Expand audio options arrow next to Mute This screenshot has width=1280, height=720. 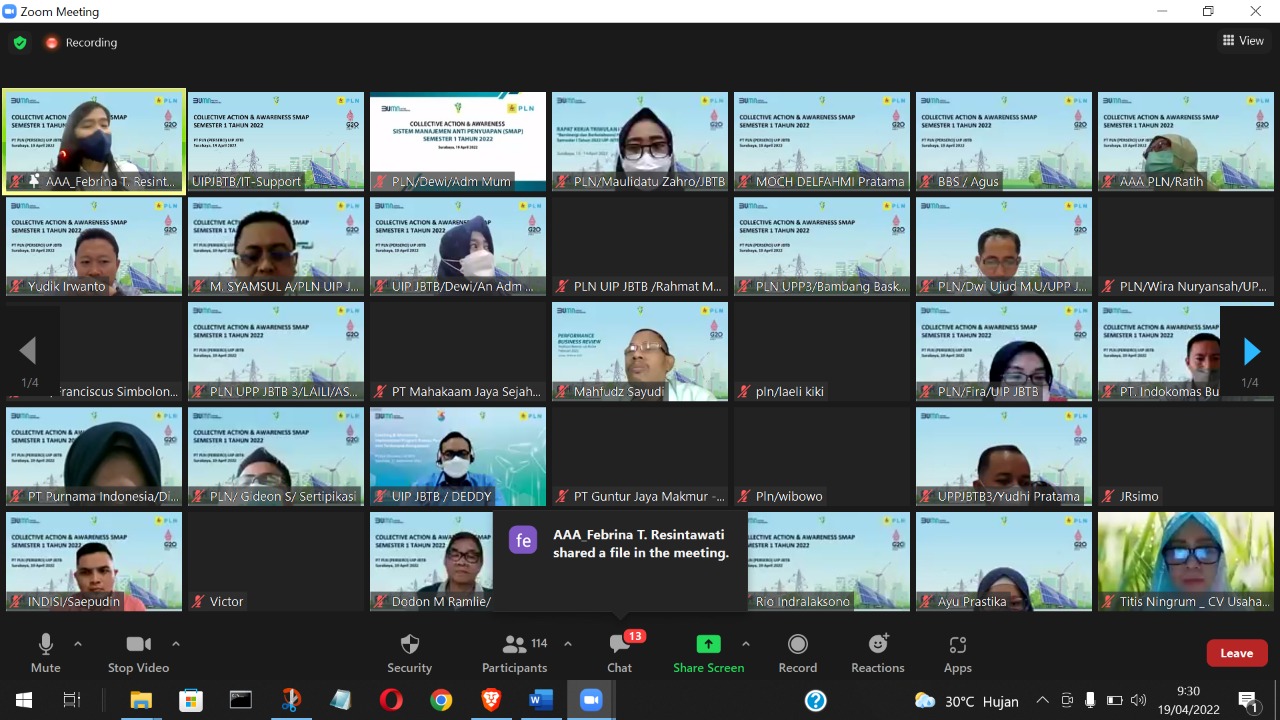tap(78, 644)
